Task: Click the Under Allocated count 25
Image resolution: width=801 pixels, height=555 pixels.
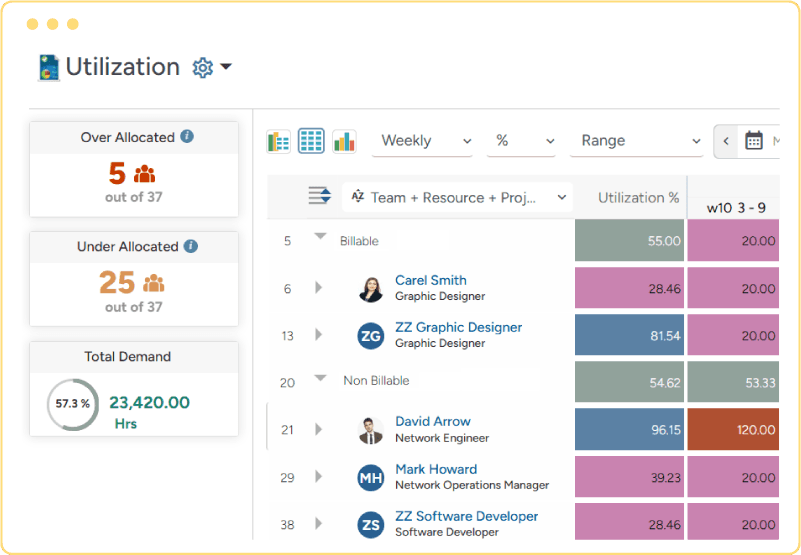Action: pos(117,282)
